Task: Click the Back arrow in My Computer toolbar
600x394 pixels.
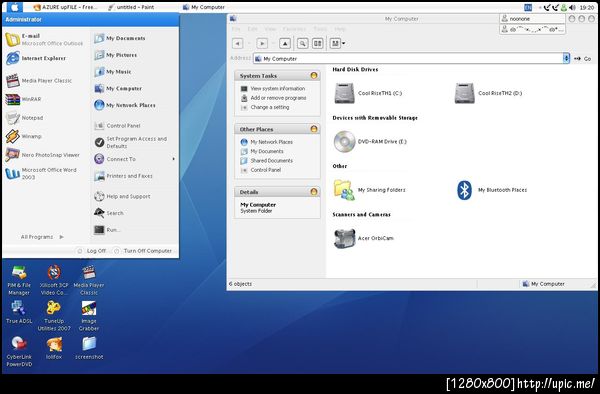Action: [238, 44]
